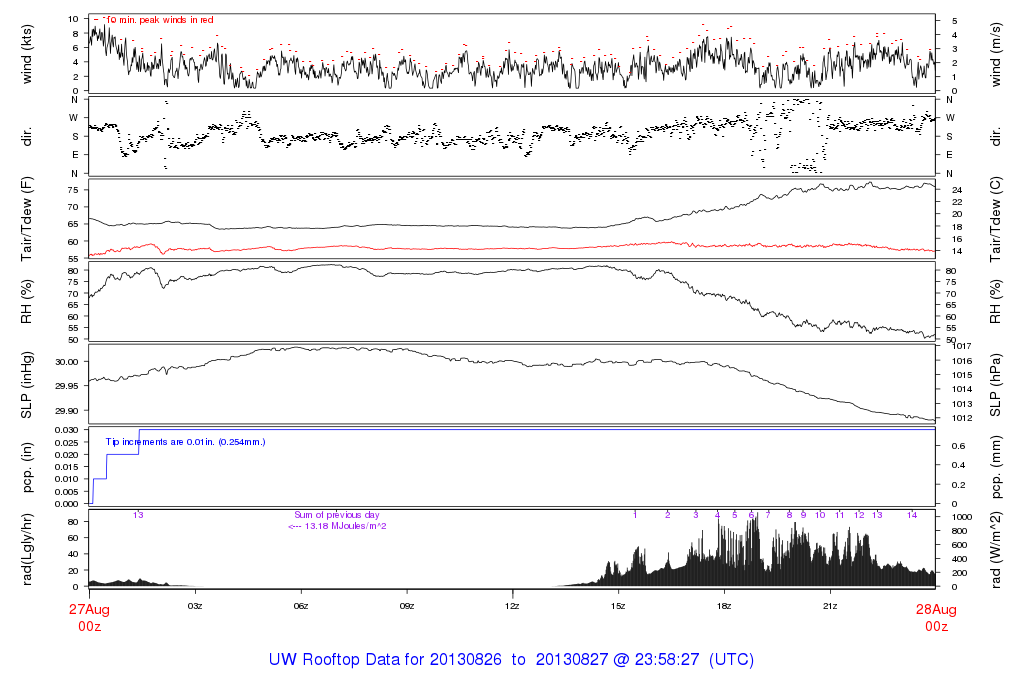Viewport: 1024px width, 700px height.
Task: Click the "RH (%)" left axis label
Action: point(27,300)
